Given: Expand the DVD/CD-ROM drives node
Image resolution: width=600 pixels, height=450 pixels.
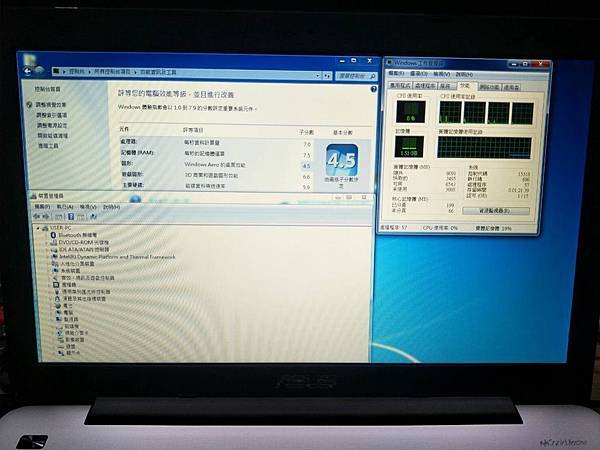Looking at the screenshot, I should [48, 242].
